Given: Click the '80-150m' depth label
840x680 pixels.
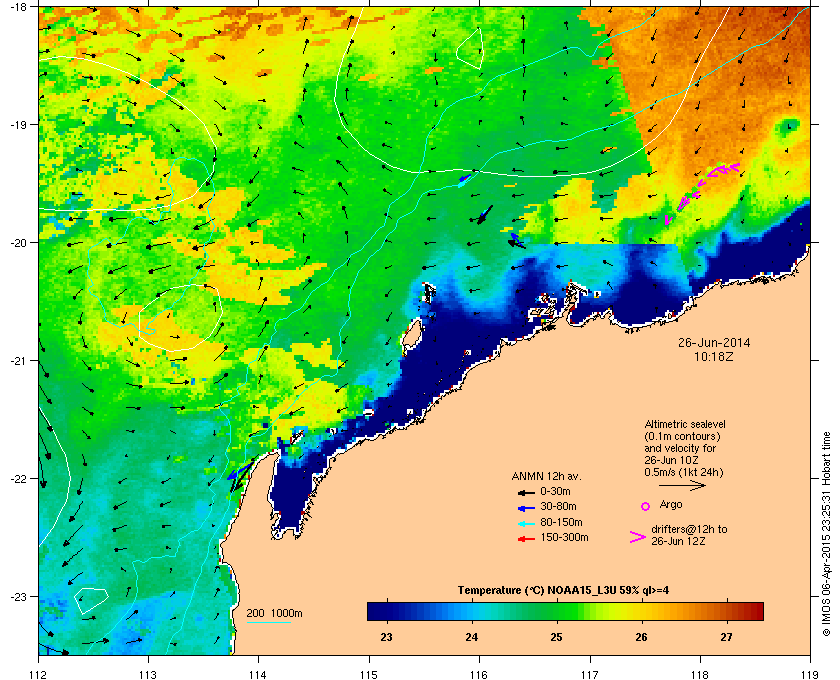Looking at the screenshot, I should point(561,522).
